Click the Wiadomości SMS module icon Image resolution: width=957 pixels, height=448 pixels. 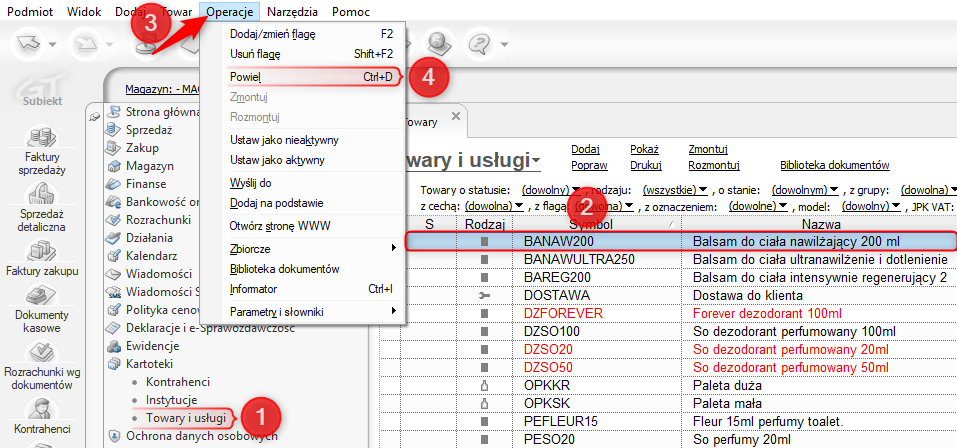113,292
